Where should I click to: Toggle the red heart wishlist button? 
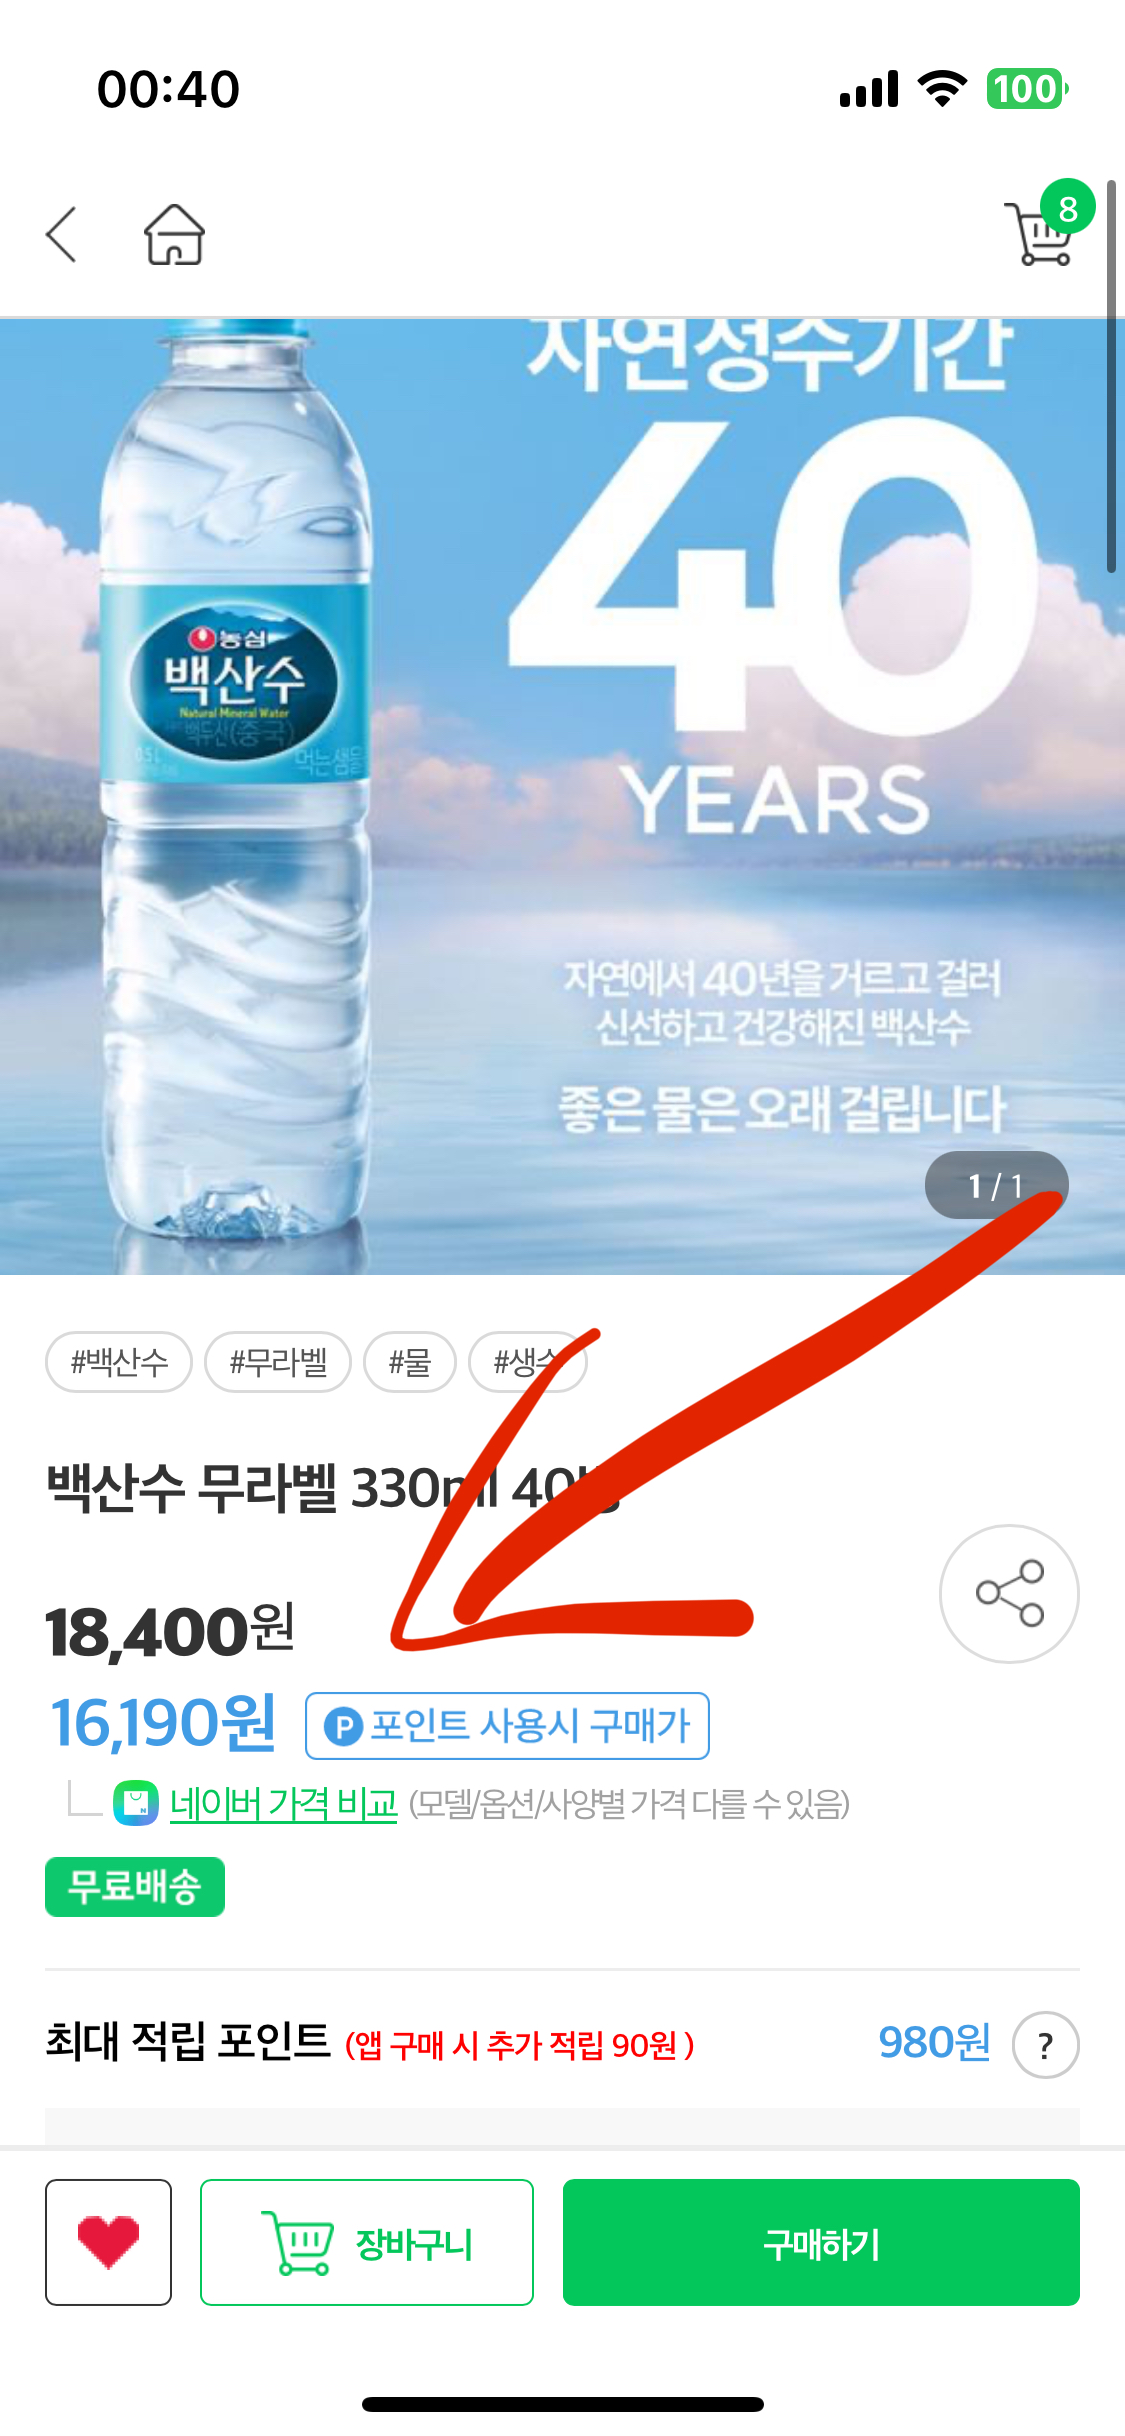(x=108, y=2242)
